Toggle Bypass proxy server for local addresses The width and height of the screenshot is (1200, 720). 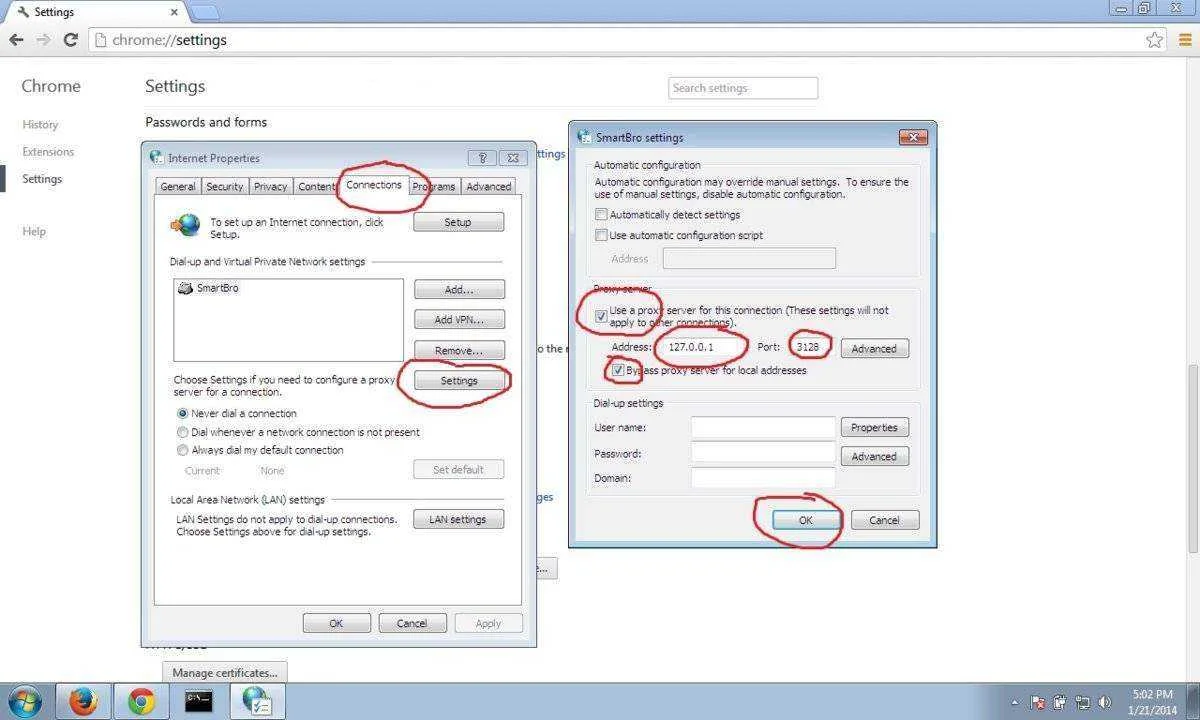618,370
